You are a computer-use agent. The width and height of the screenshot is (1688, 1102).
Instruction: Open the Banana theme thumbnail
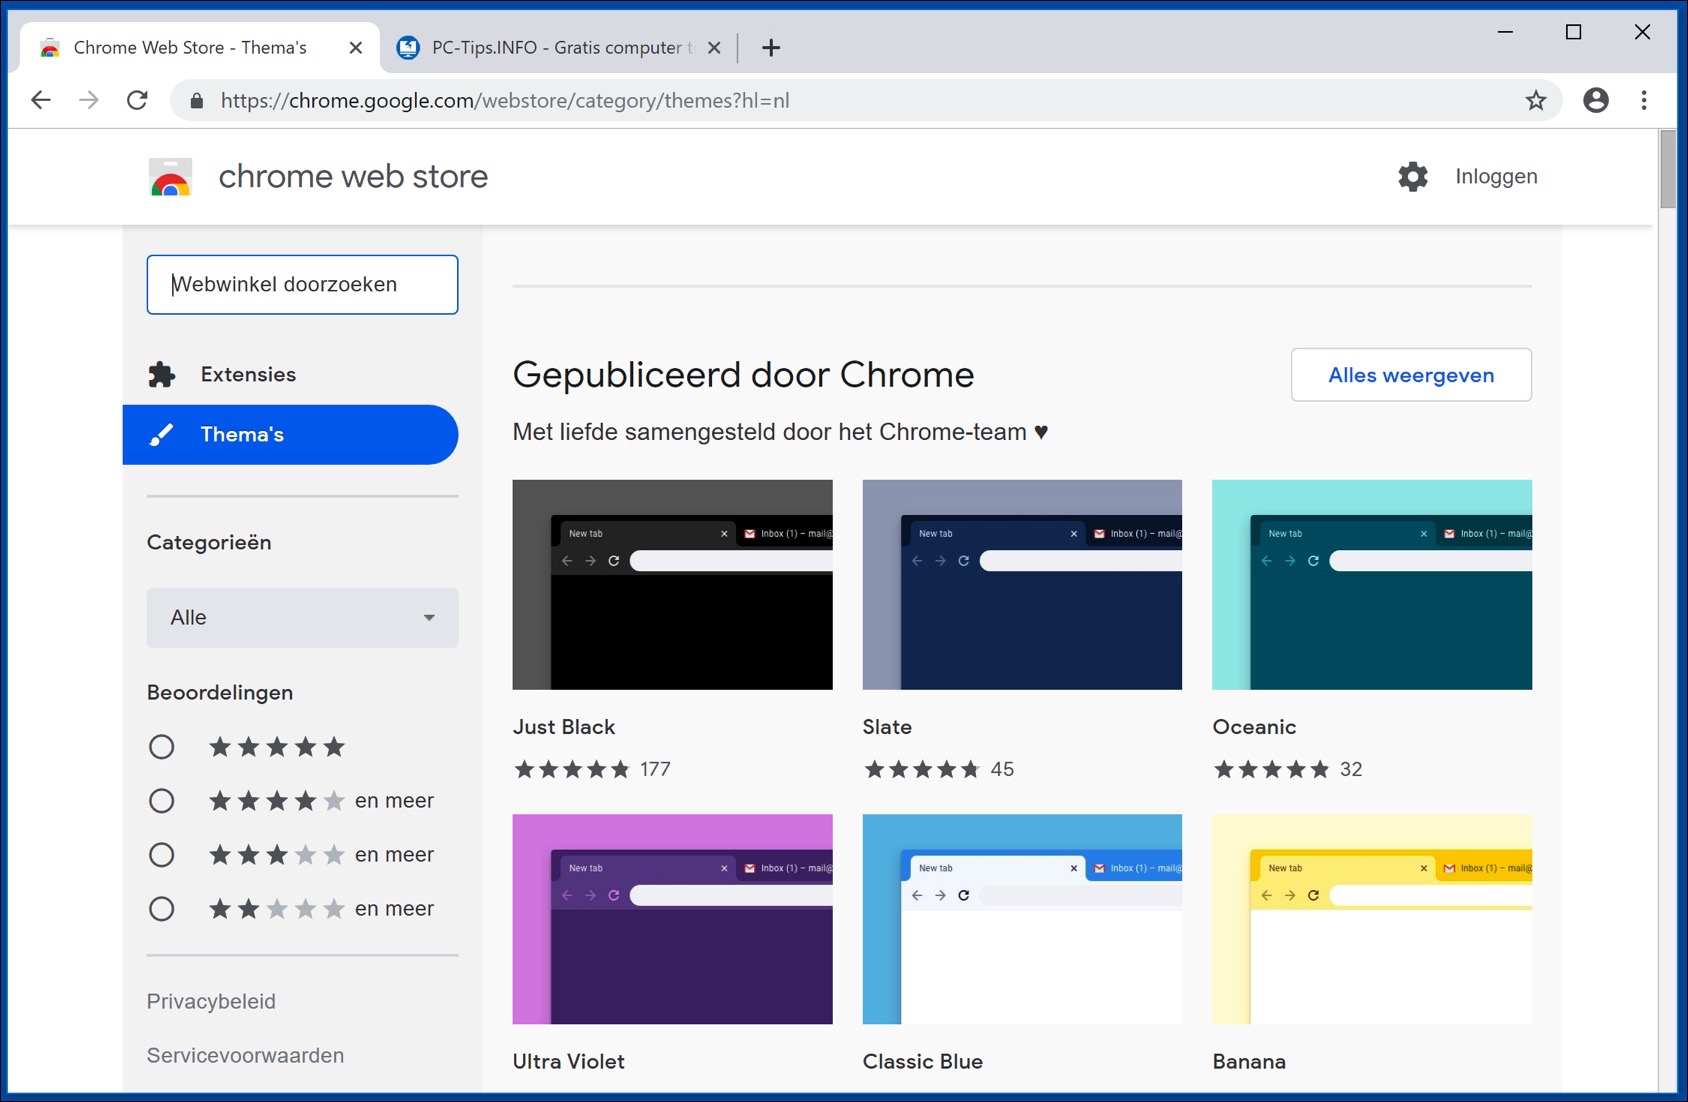1372,919
